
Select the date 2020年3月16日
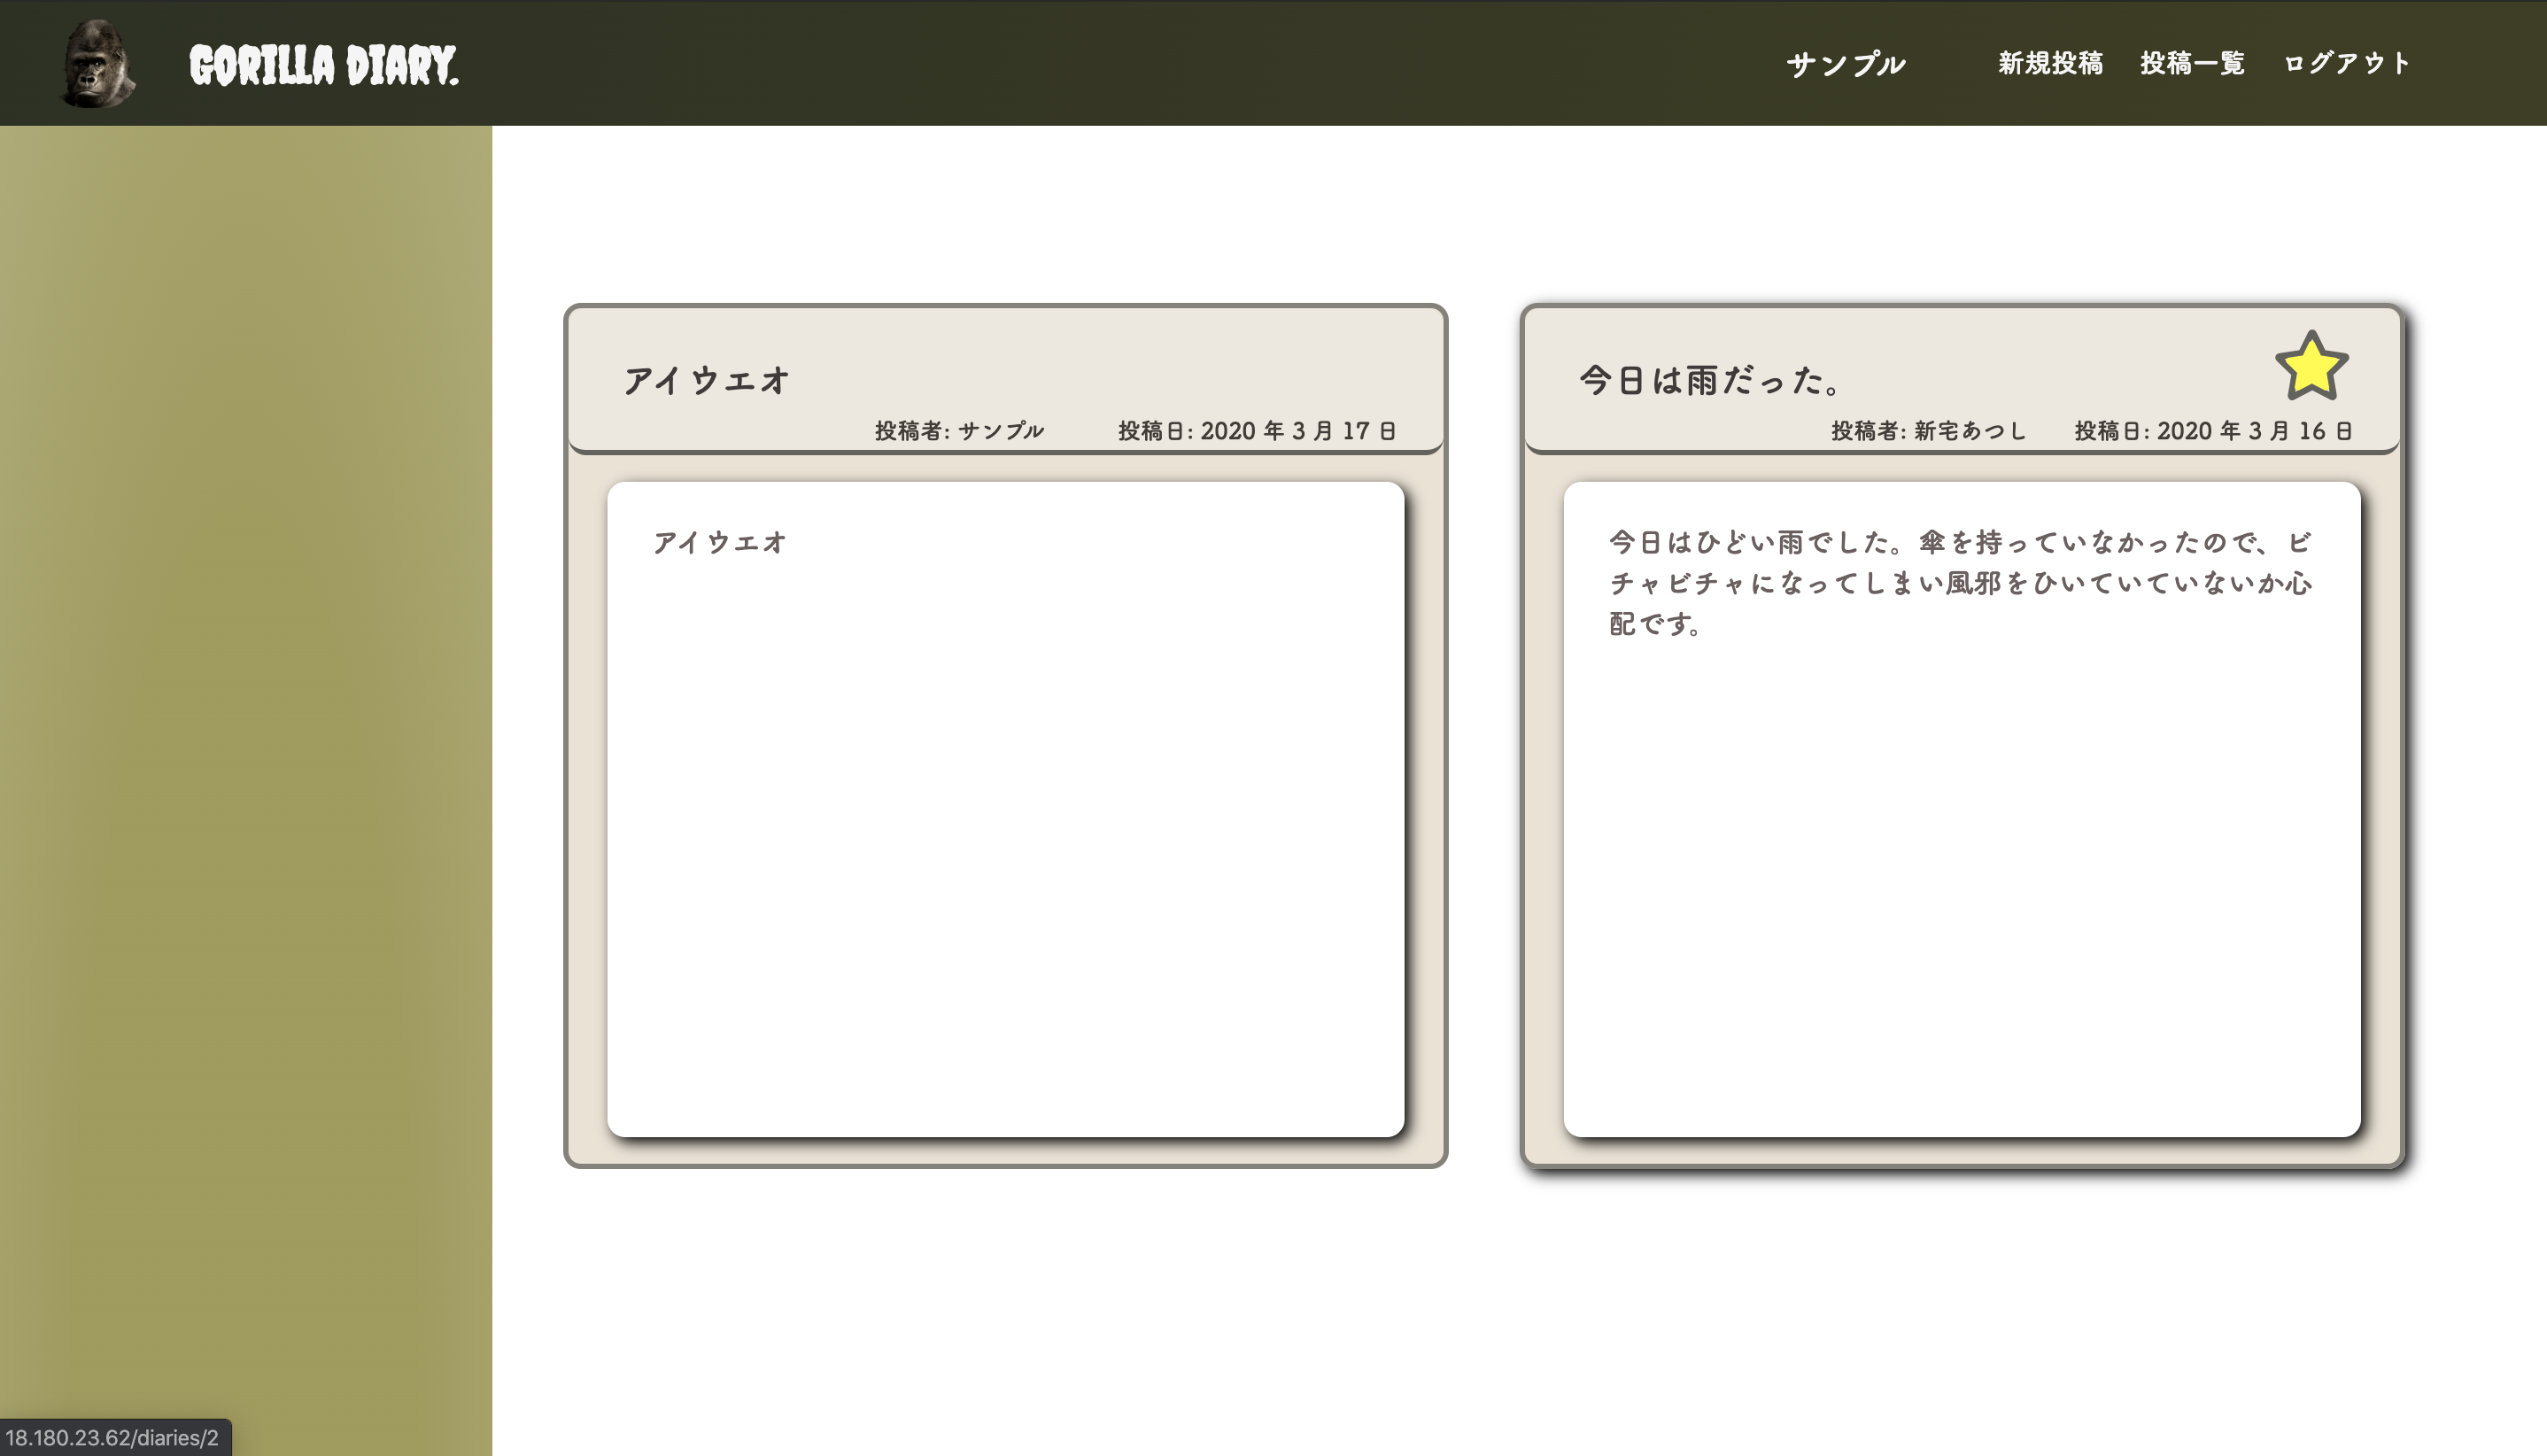click(x=2250, y=430)
